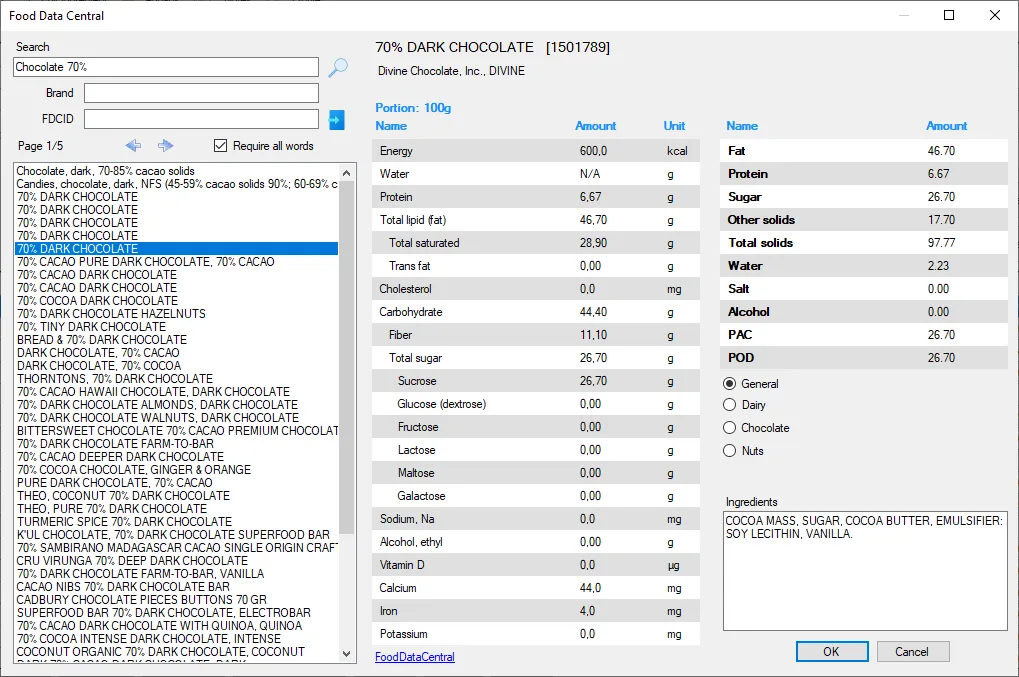Image resolution: width=1019 pixels, height=677 pixels.
Task: Close the Food Data Central window
Action: click(995, 15)
